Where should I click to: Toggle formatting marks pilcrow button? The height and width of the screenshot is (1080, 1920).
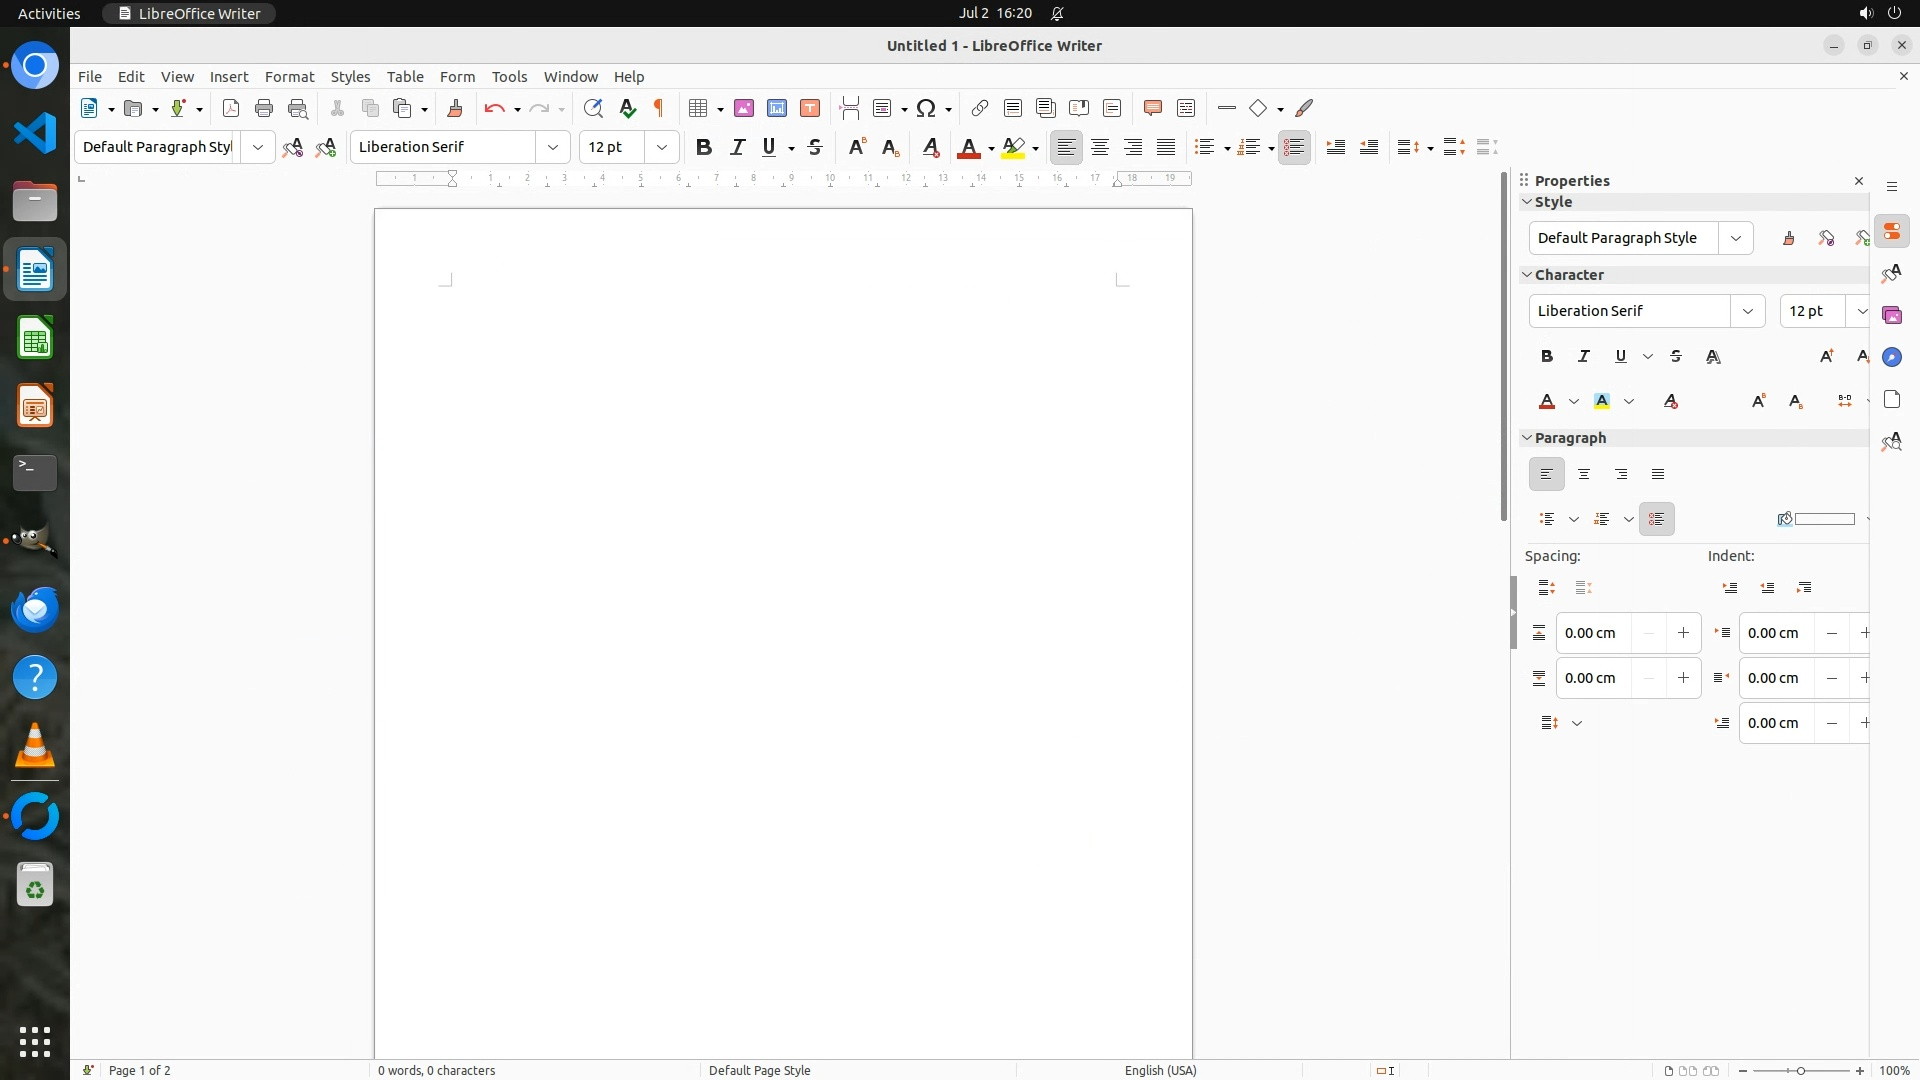(x=659, y=108)
